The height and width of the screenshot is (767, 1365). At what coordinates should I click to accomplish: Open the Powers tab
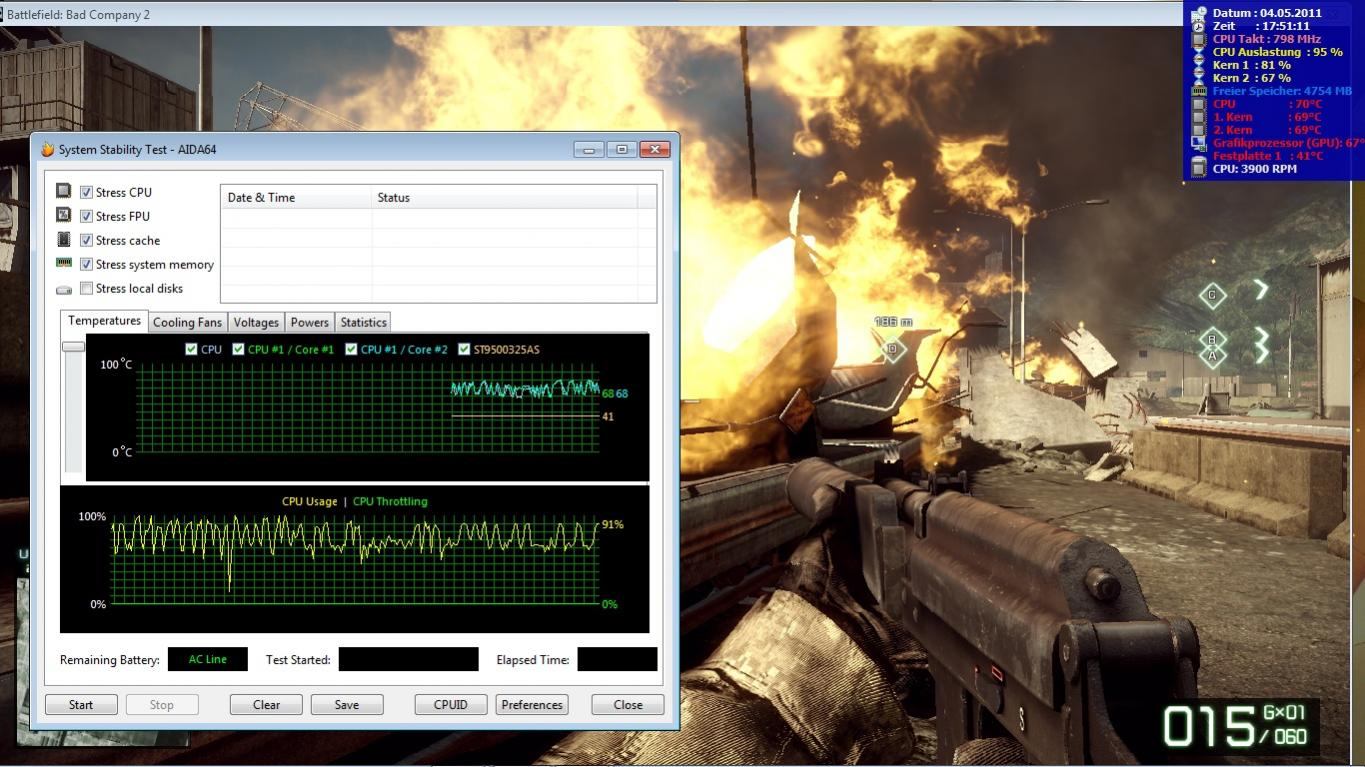tap(309, 322)
